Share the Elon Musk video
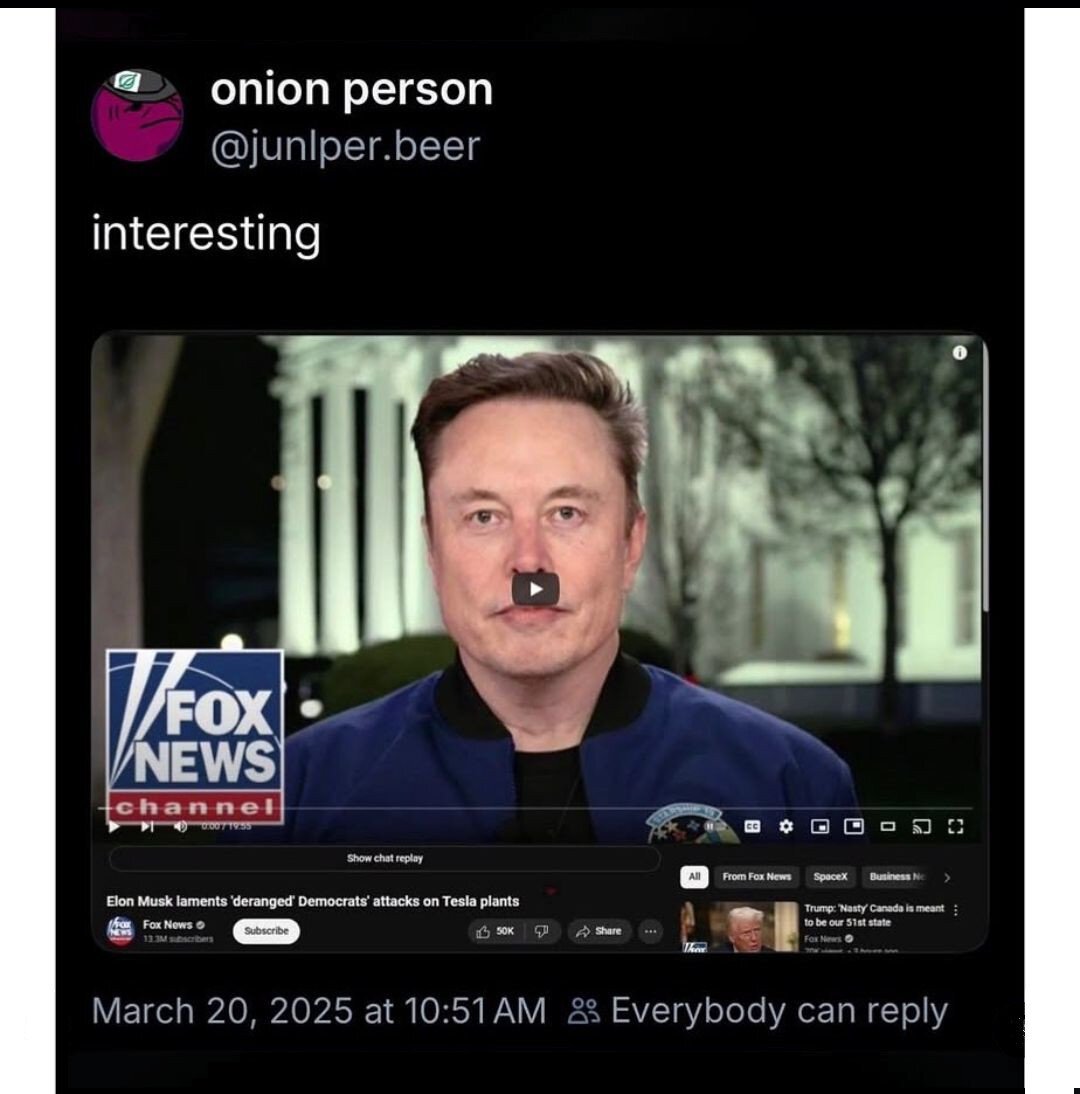The image size is (1080, 1094). [599, 931]
